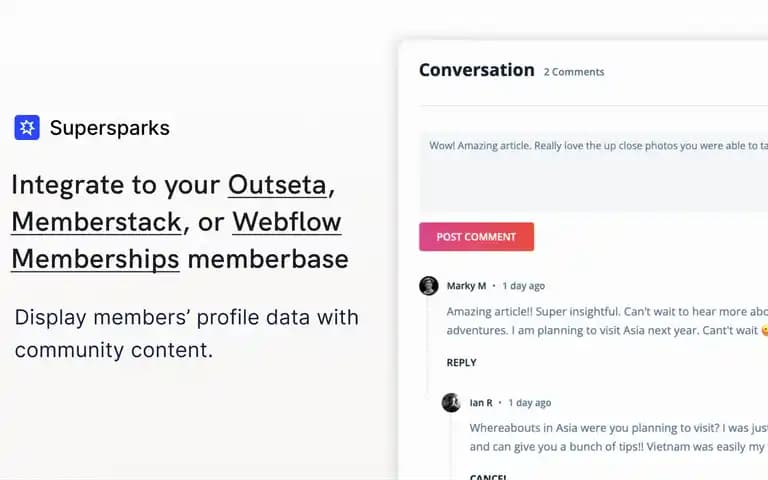Open Marky M's profile avatar
Viewport: 768px width, 480px height.
point(429,286)
